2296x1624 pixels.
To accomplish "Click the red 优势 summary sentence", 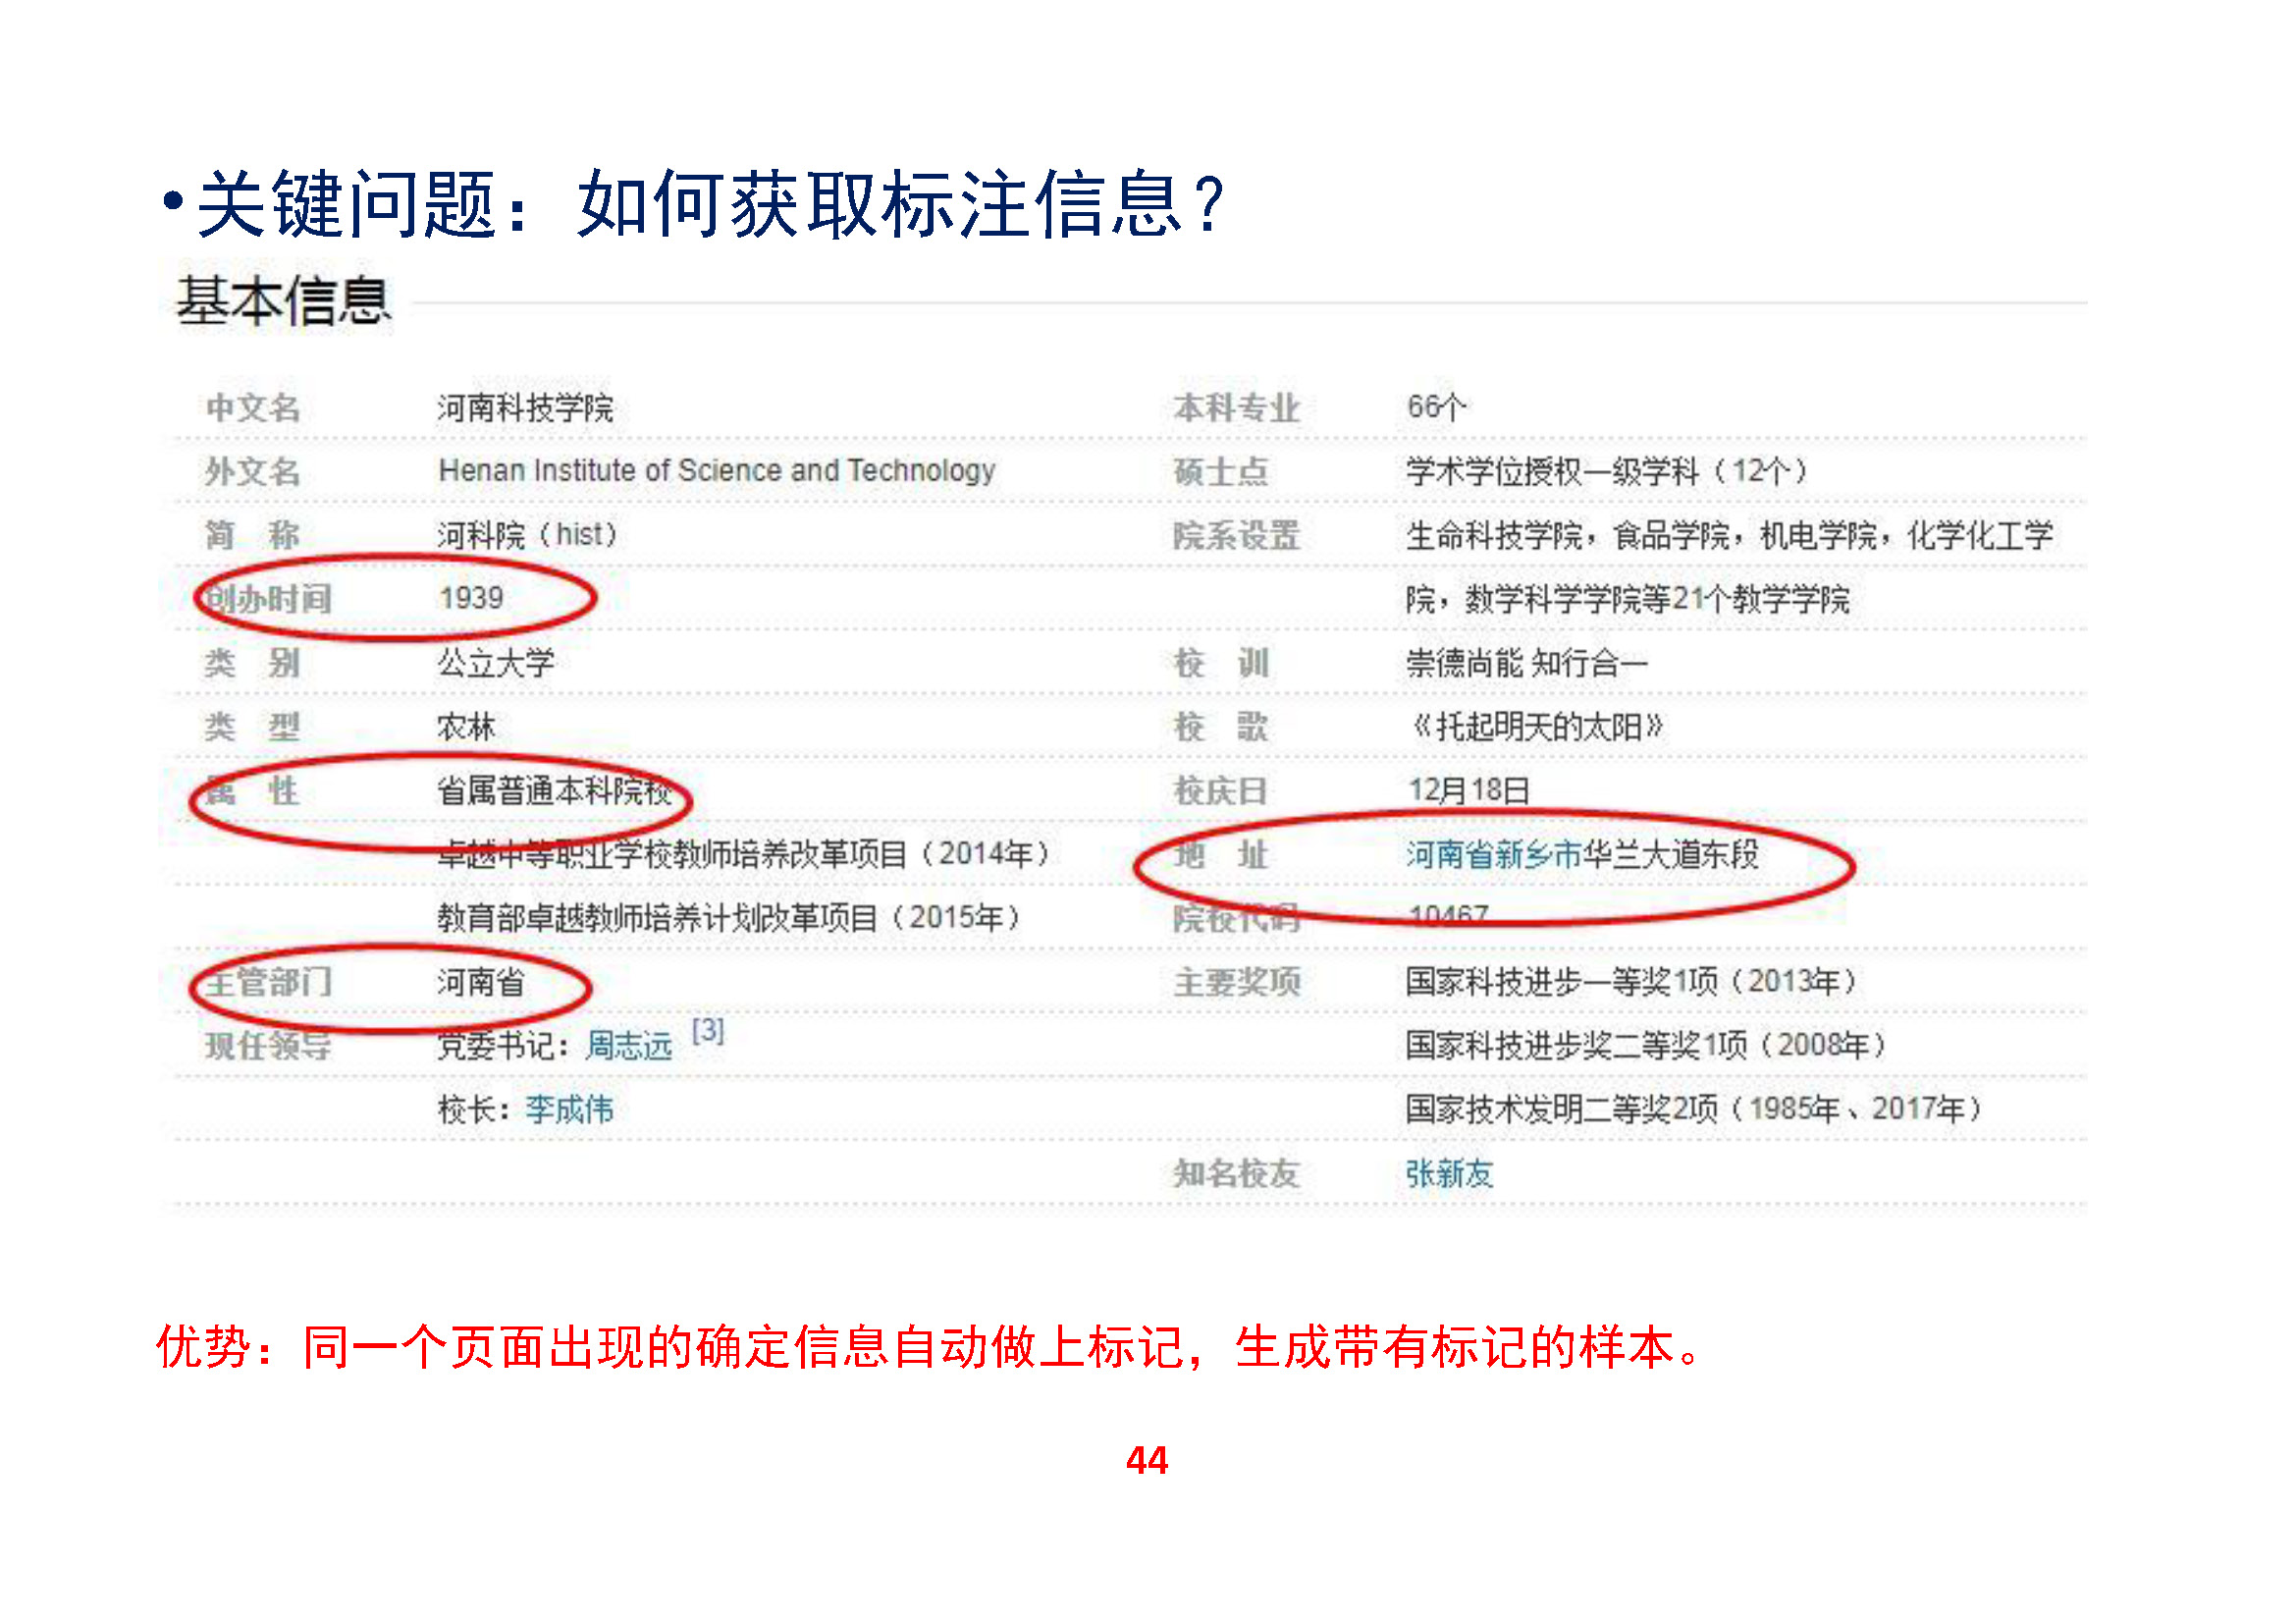I will tap(930, 1347).
